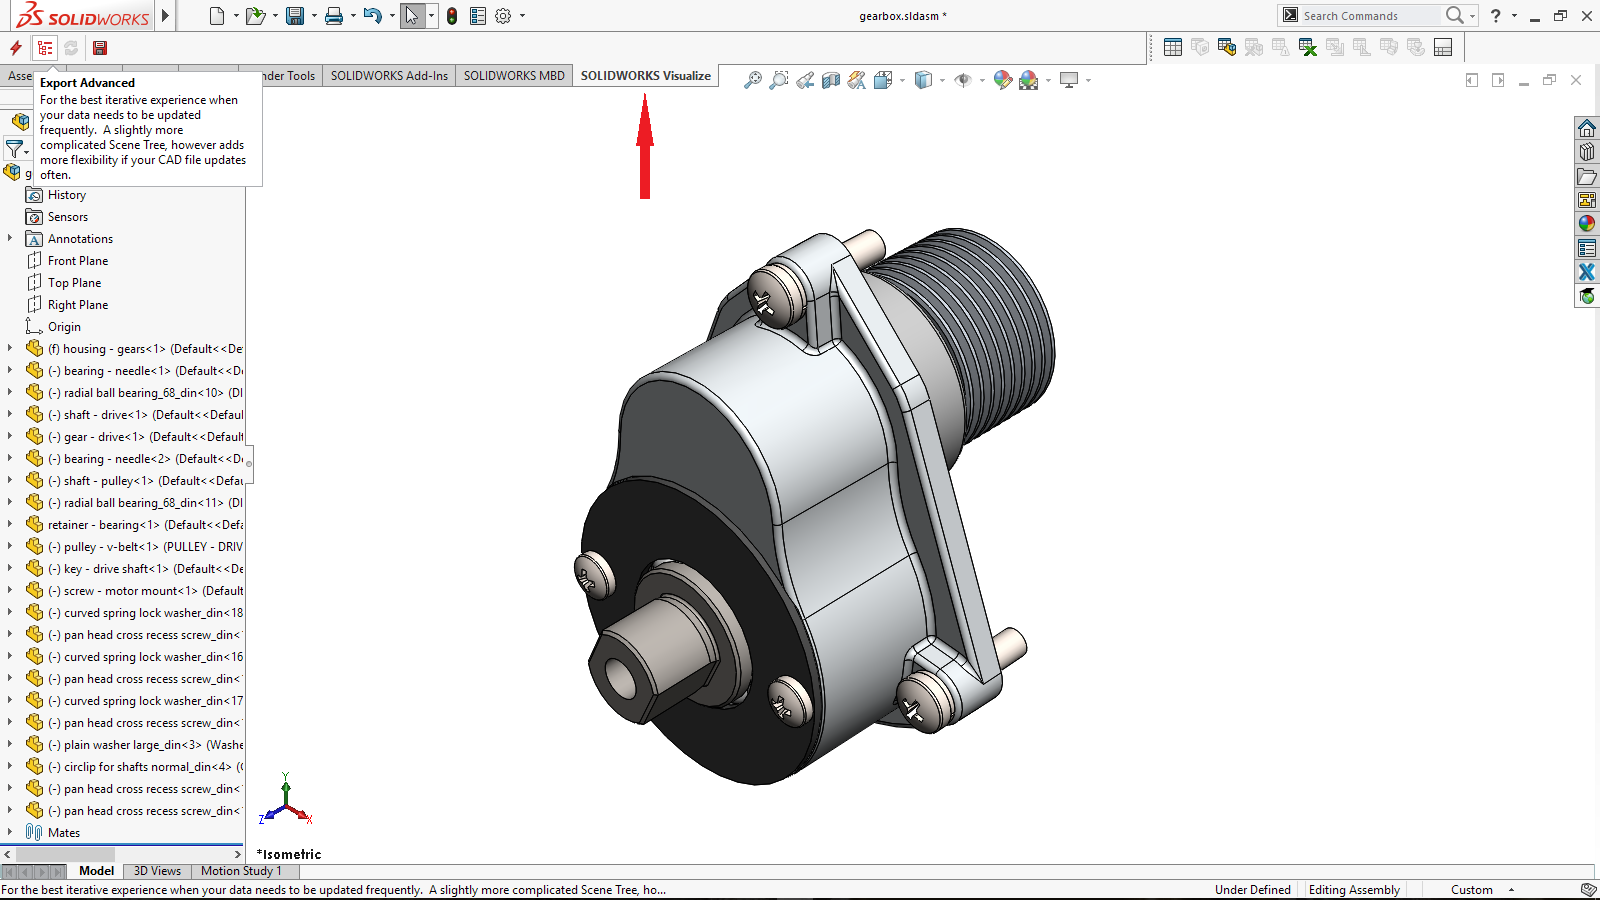Switch to the Motion Study 1 tab
The height and width of the screenshot is (900, 1600).
pyautogui.click(x=241, y=871)
